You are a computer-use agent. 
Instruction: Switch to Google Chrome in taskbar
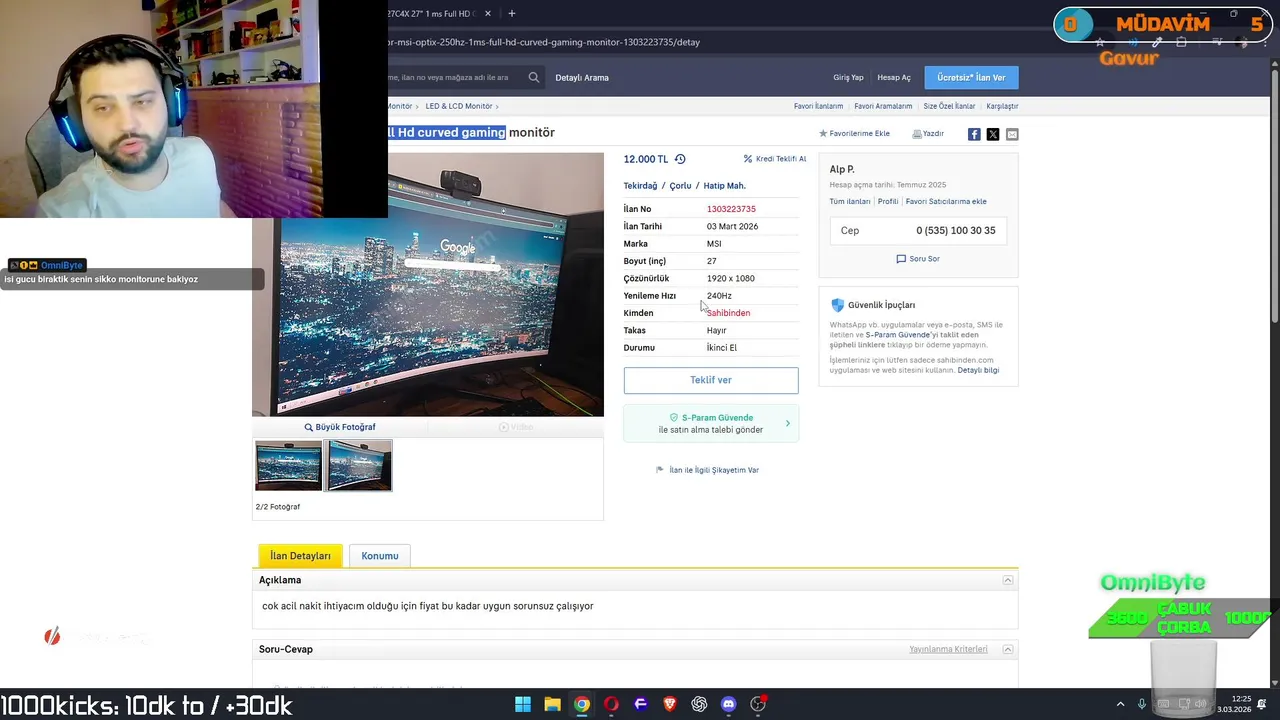(x=582, y=704)
